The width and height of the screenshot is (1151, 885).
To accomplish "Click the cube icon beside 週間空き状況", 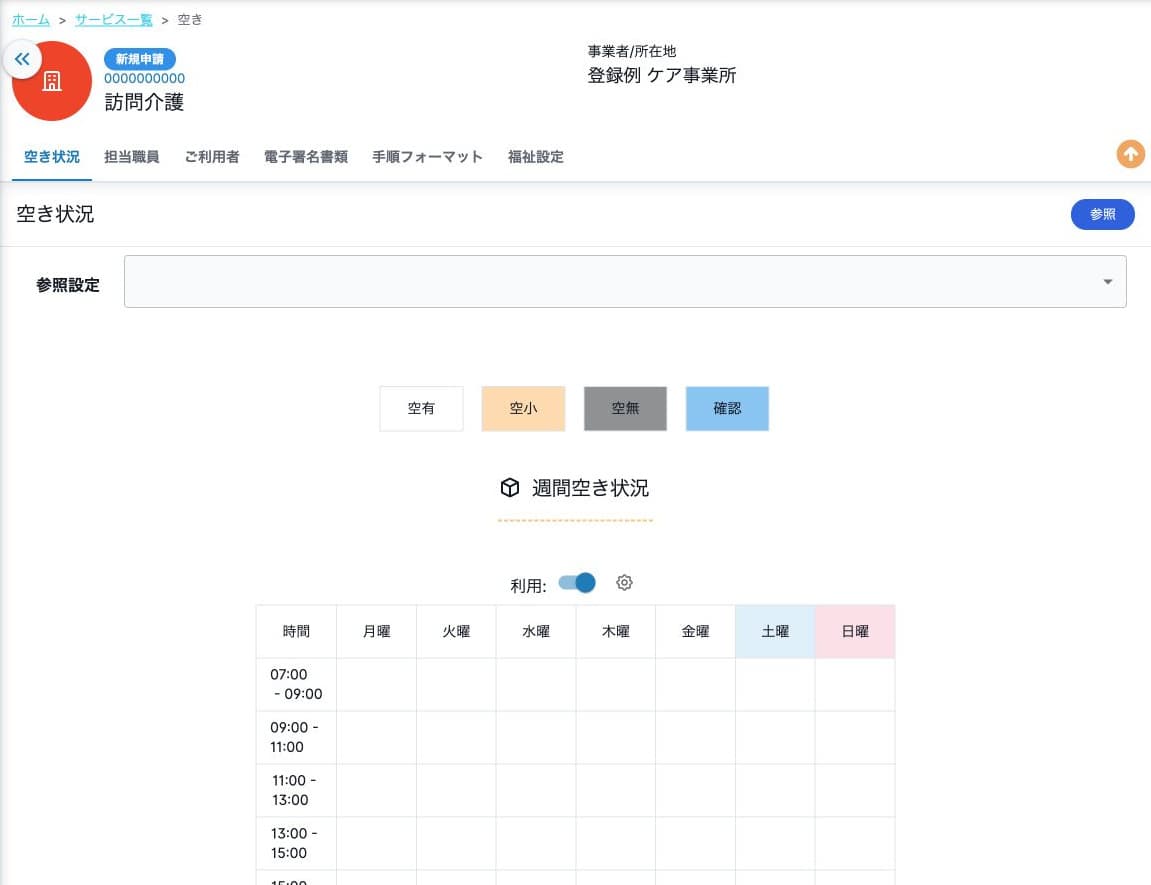I will click(x=509, y=488).
